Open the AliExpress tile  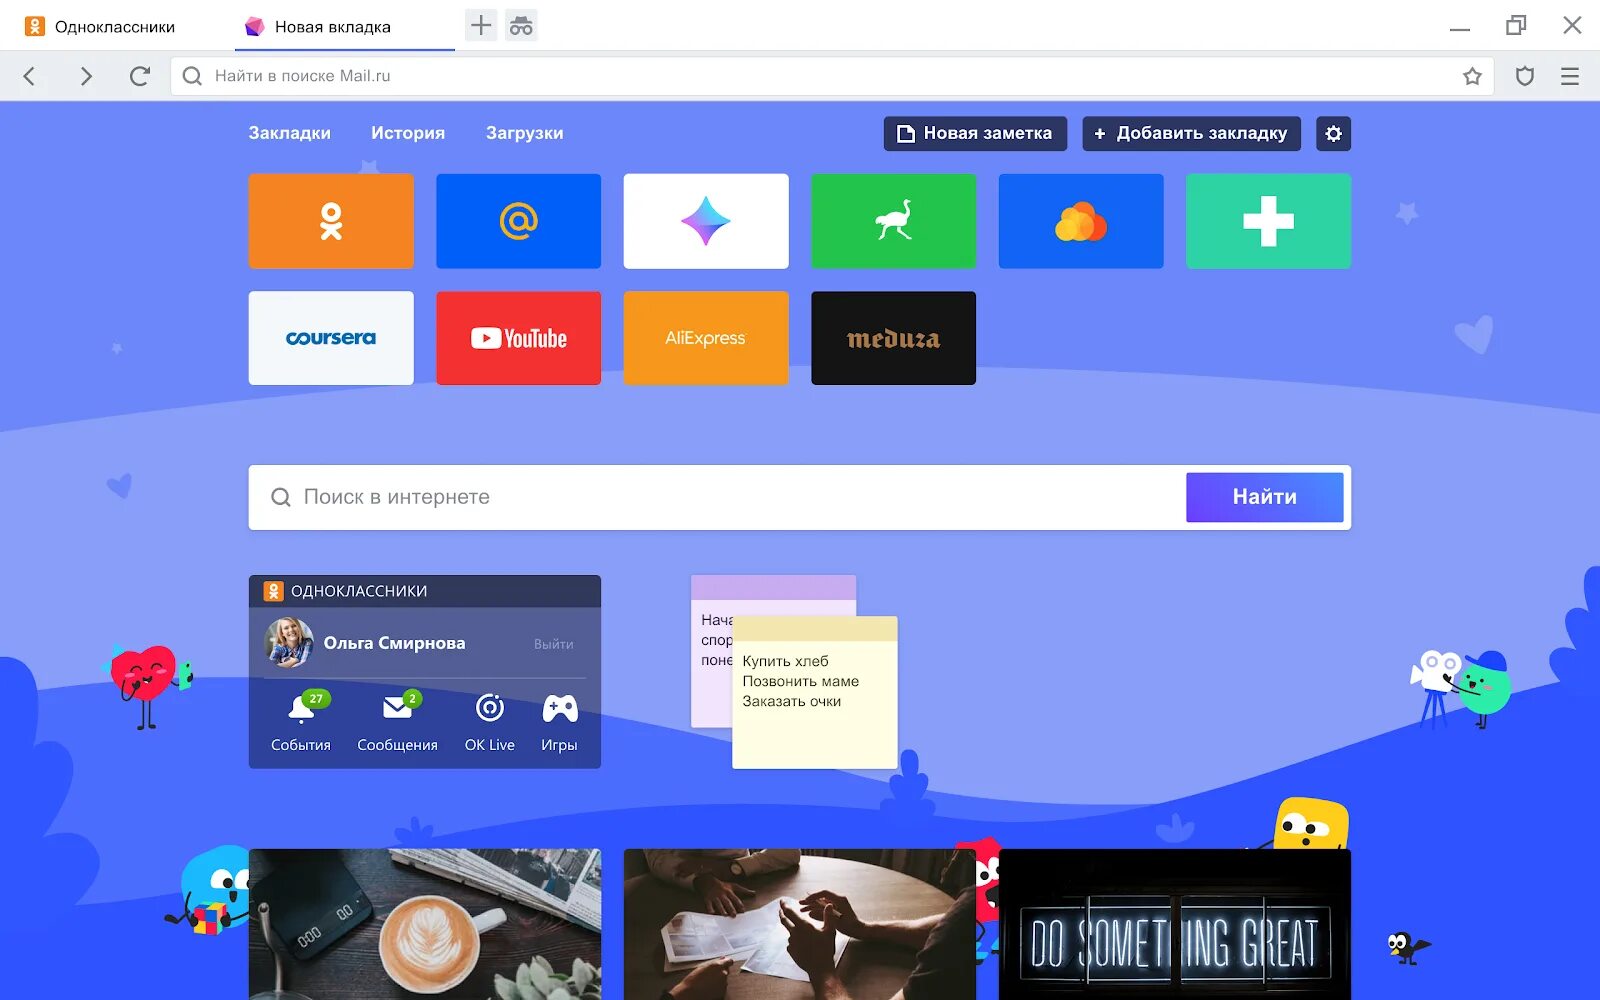(x=706, y=338)
